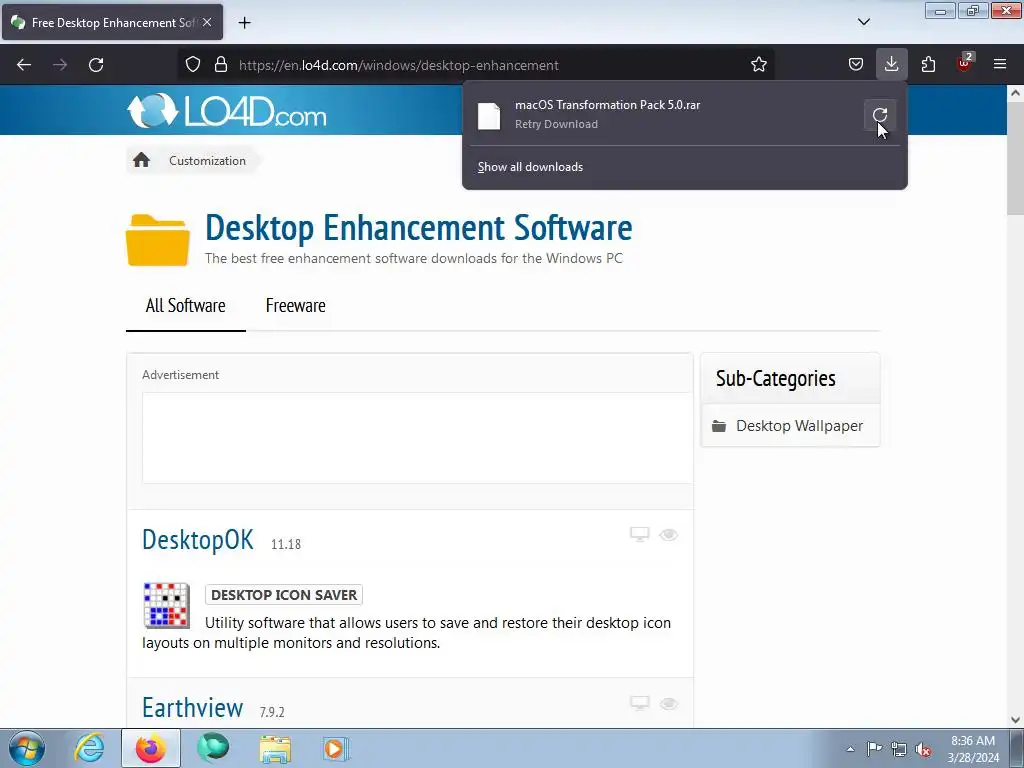Open the Windows Start menu

27,749
